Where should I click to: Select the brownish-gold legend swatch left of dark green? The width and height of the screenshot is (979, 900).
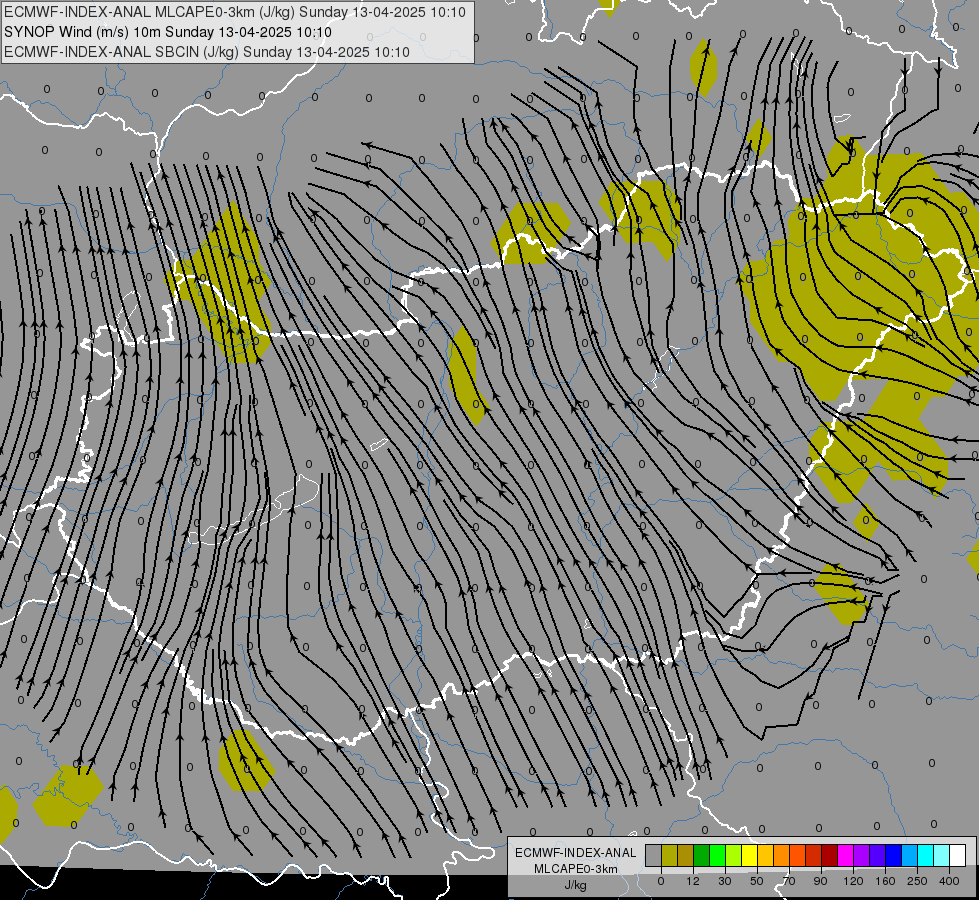[x=686, y=855]
